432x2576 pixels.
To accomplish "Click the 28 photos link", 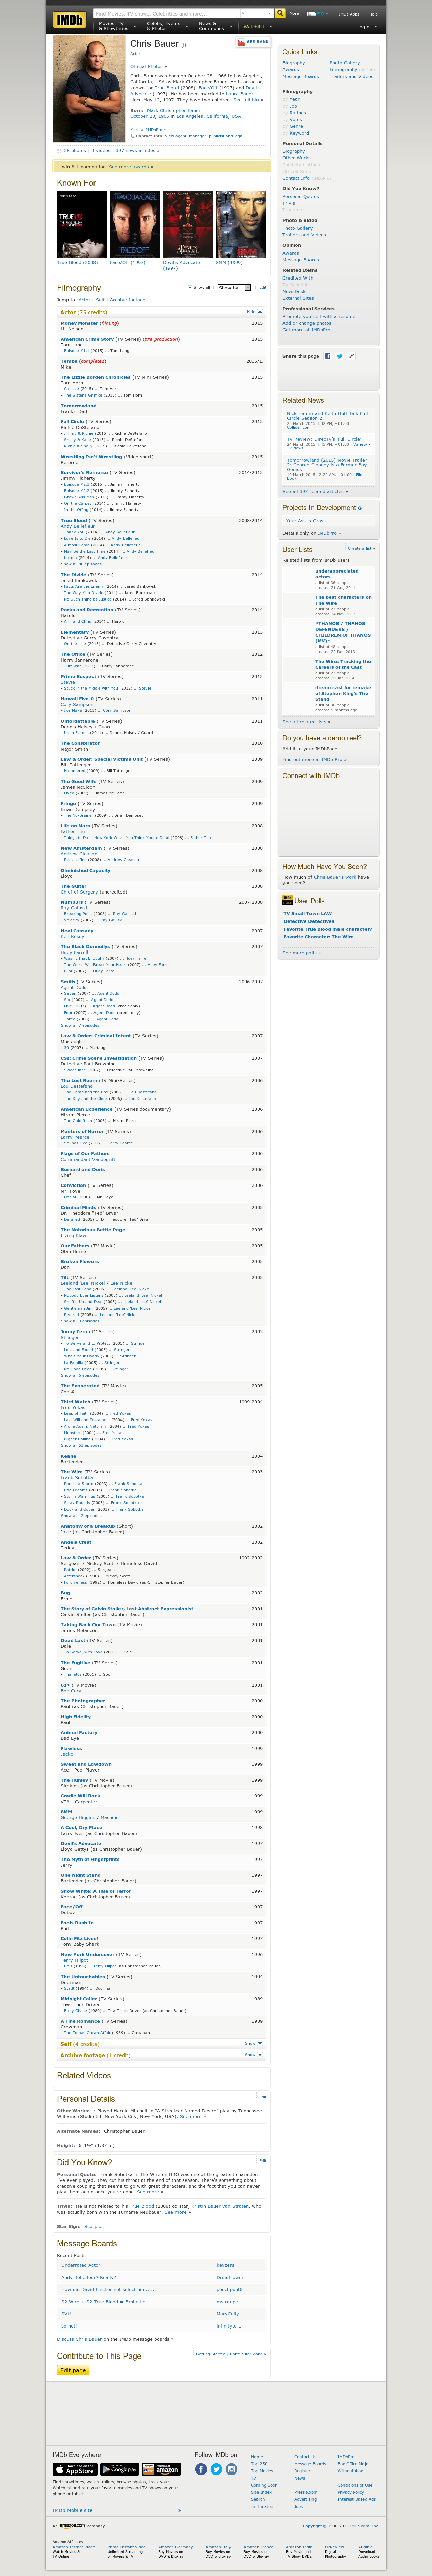I will click(75, 151).
